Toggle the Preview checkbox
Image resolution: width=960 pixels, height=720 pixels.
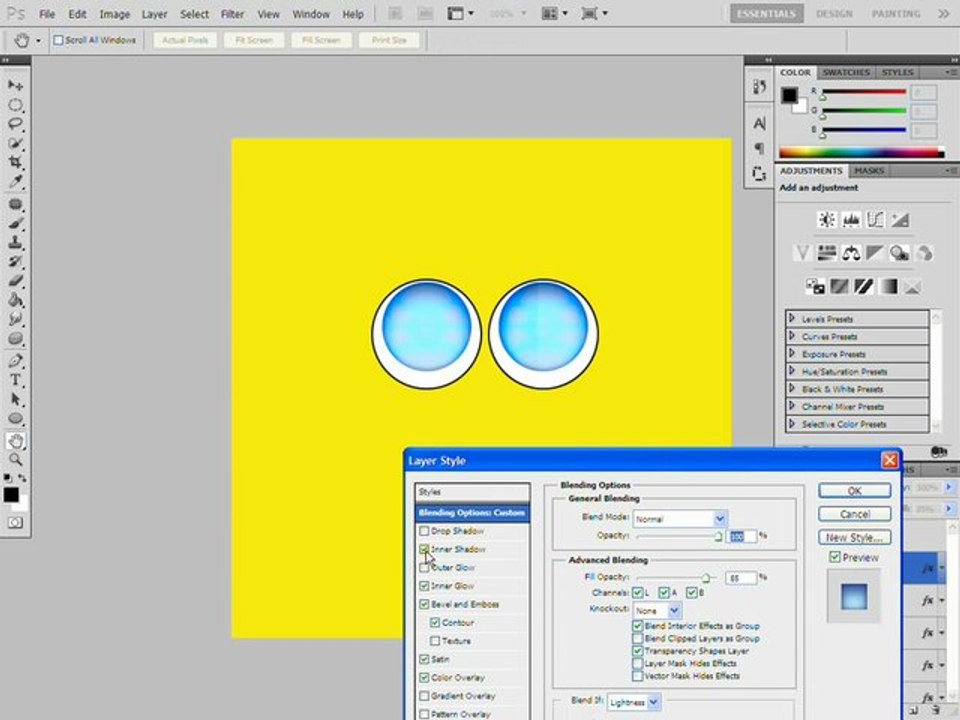(x=834, y=557)
